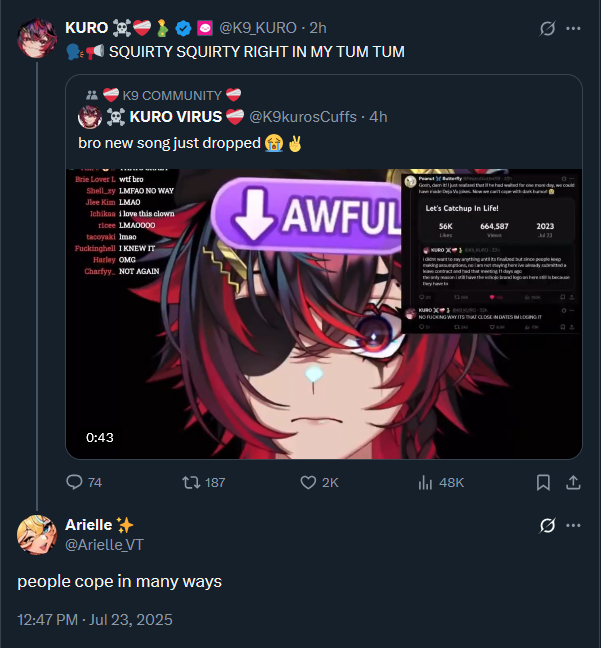
Task: Open KURO VIRUS small avatar in quote
Action: [90, 117]
